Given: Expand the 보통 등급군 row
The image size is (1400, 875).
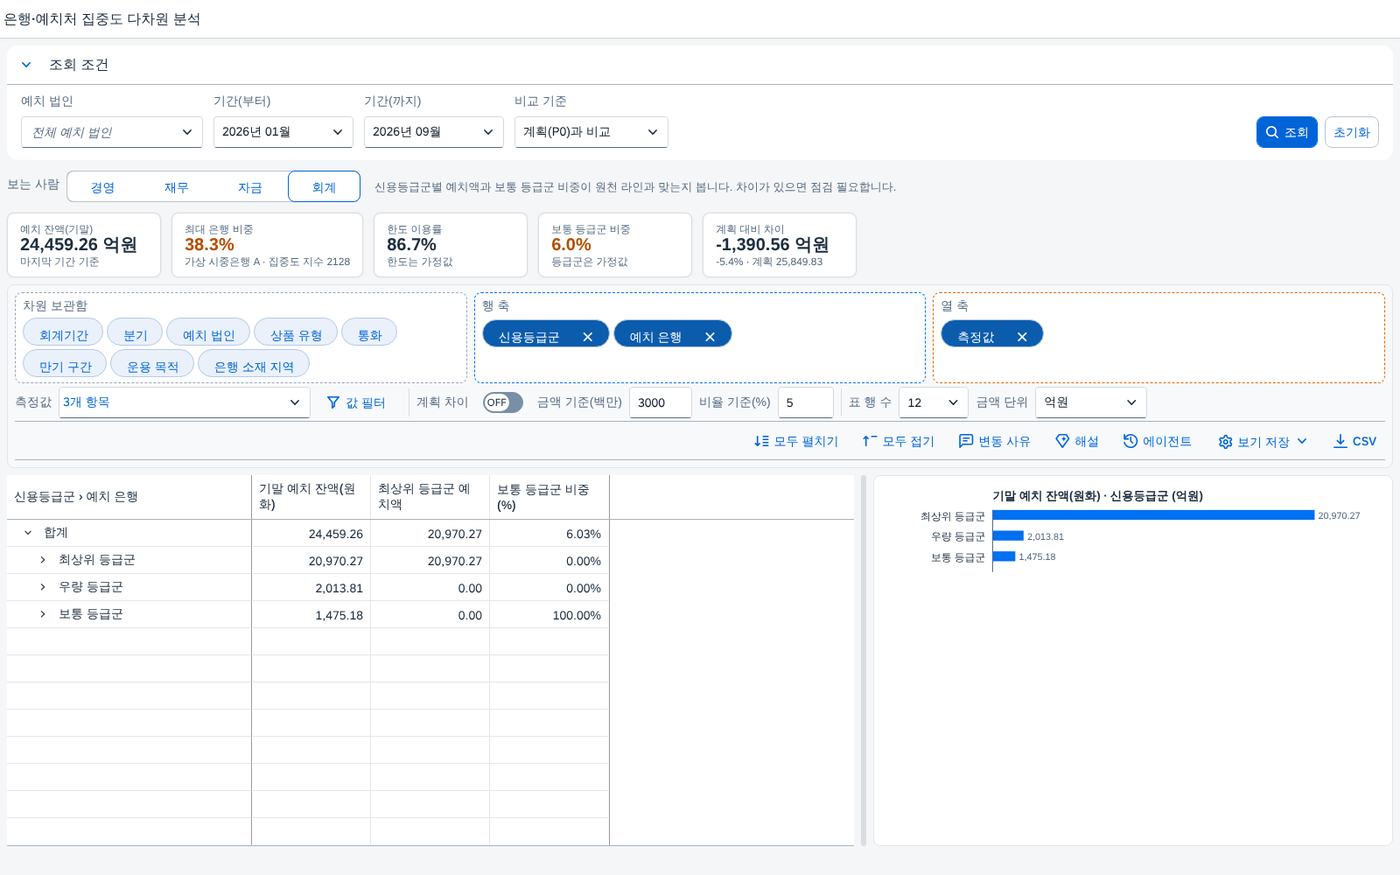Looking at the screenshot, I should click(43, 614).
